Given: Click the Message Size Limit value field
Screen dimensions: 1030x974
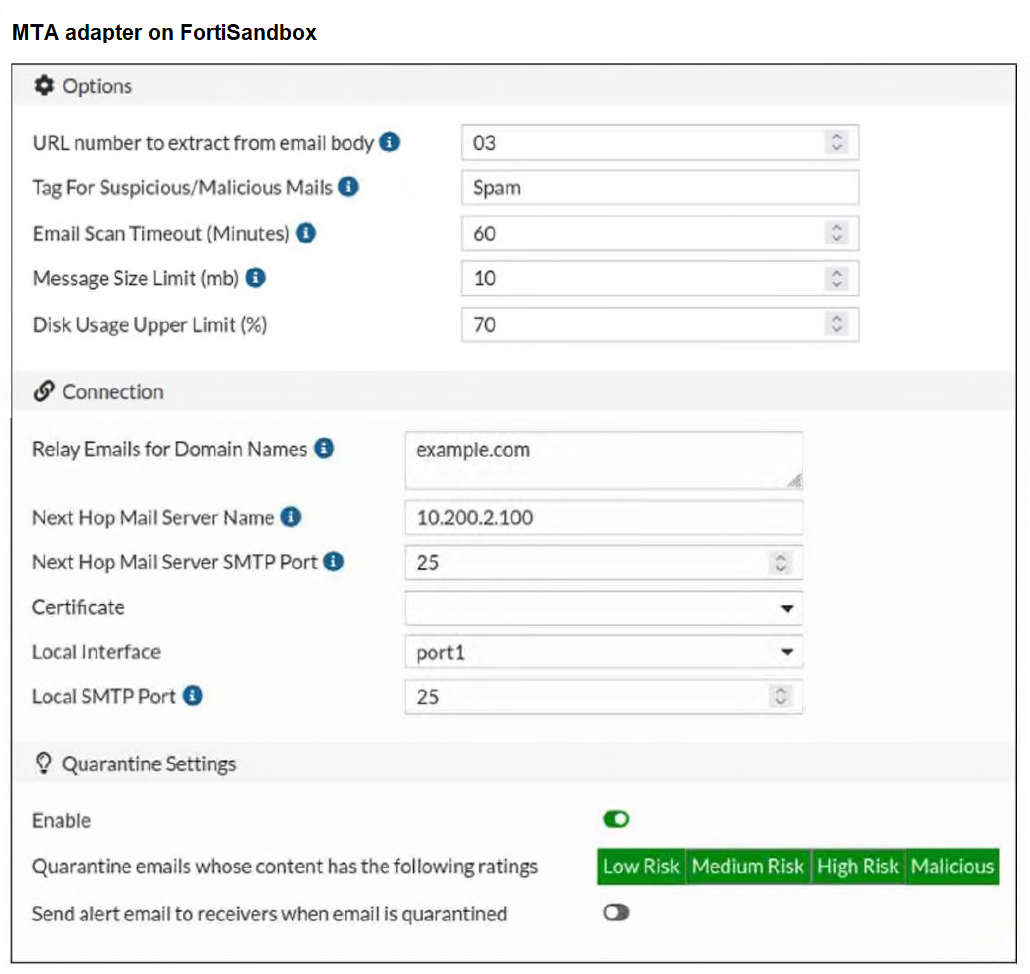Looking at the screenshot, I should [x=660, y=278].
